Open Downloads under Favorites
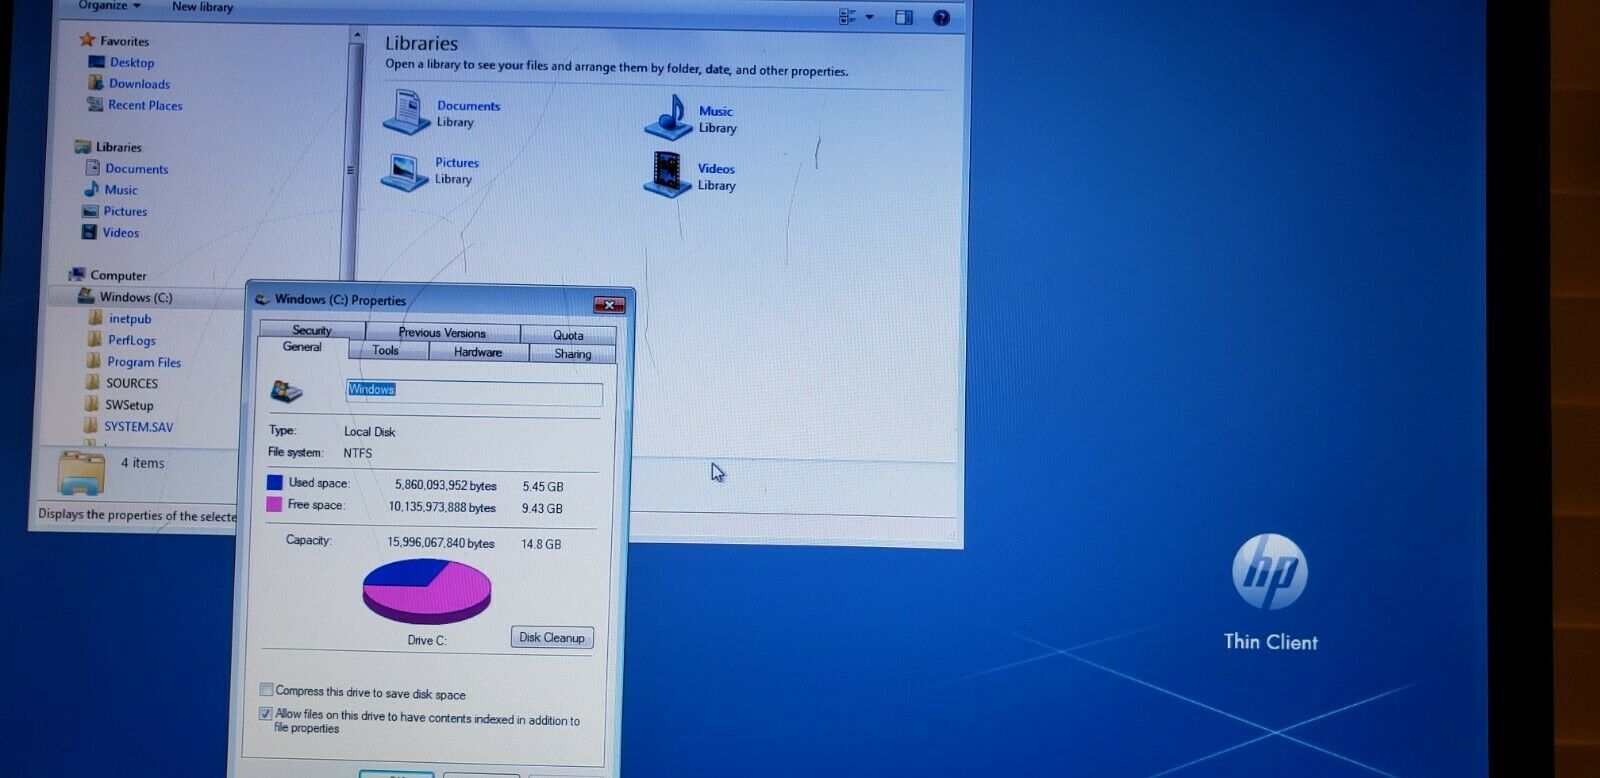This screenshot has height=778, width=1600. [139, 84]
